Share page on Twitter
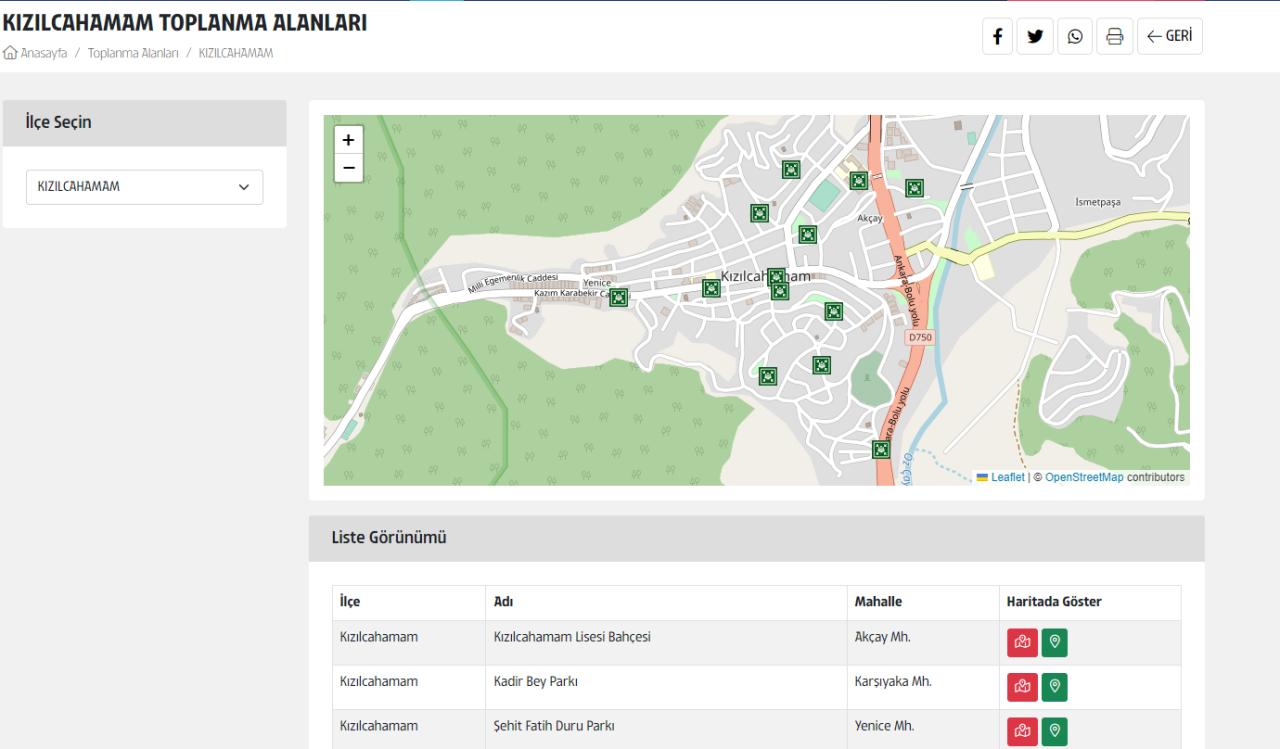Viewport: 1280px width, 749px height. tap(1036, 37)
